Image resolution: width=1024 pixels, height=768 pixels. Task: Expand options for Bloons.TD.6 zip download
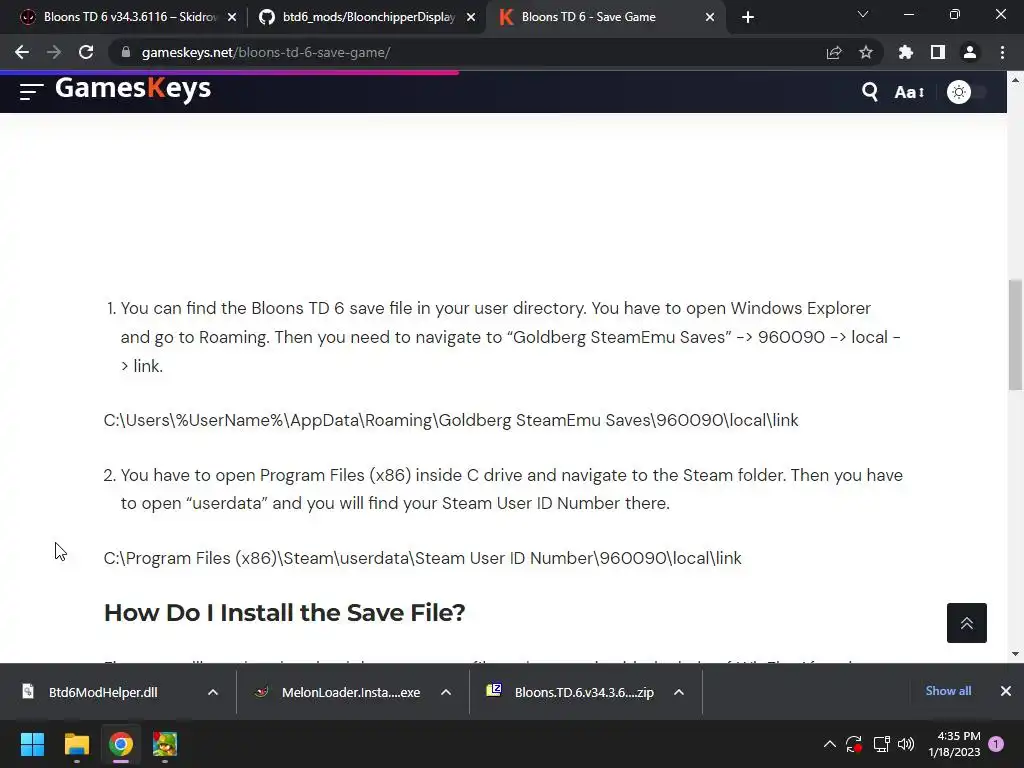coord(679,692)
